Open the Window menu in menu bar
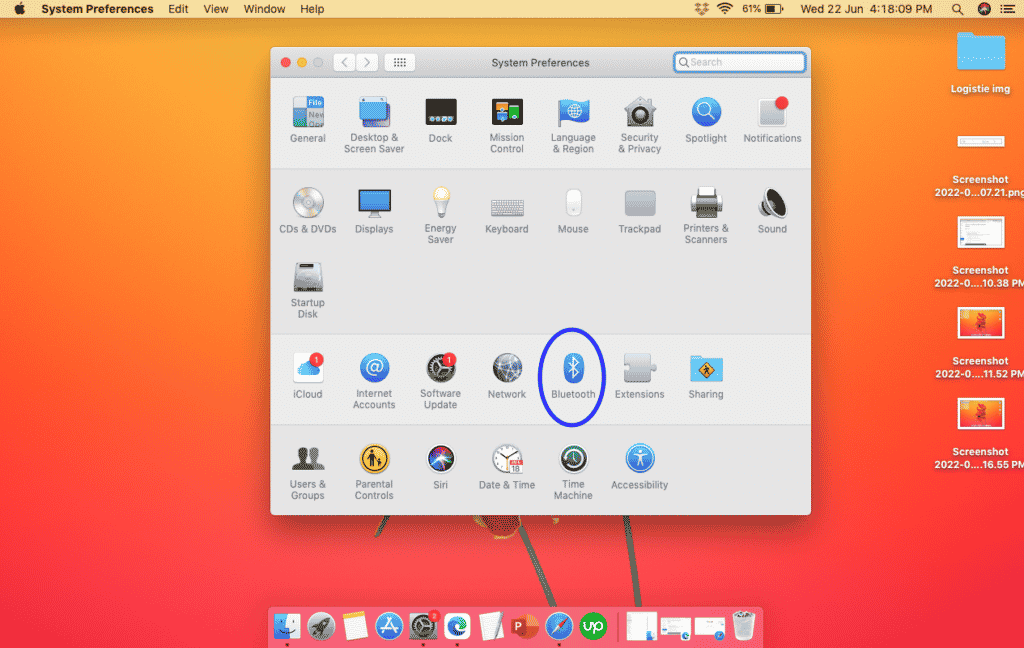 tap(264, 9)
